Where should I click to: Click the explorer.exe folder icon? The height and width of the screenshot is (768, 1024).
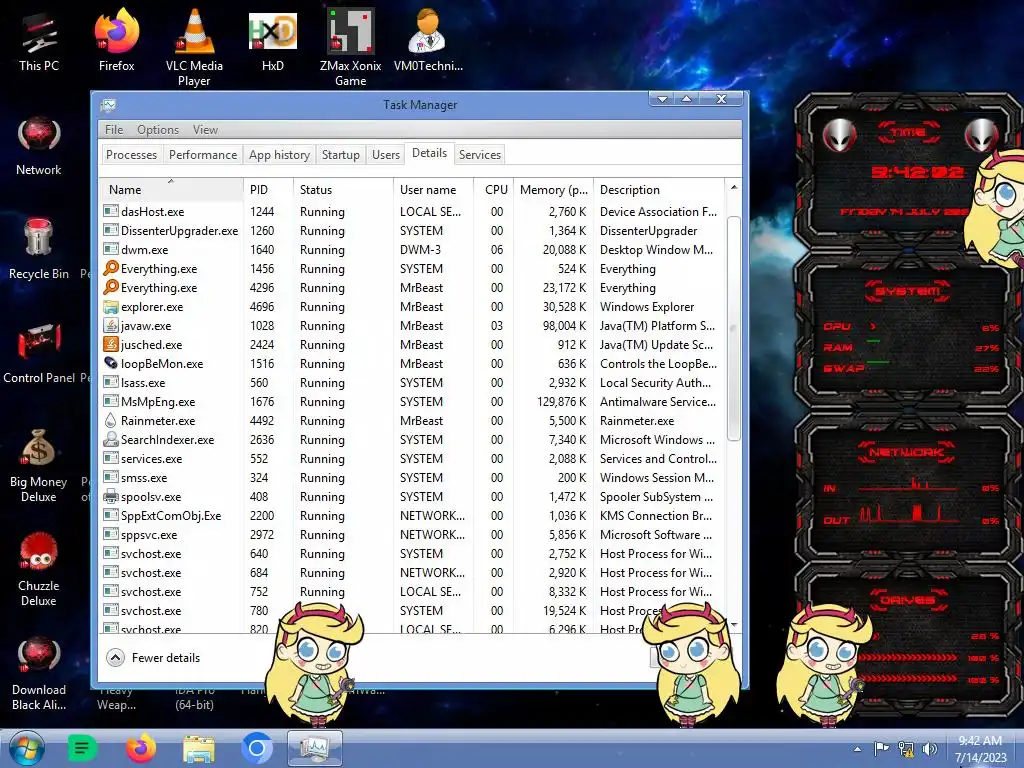111,306
